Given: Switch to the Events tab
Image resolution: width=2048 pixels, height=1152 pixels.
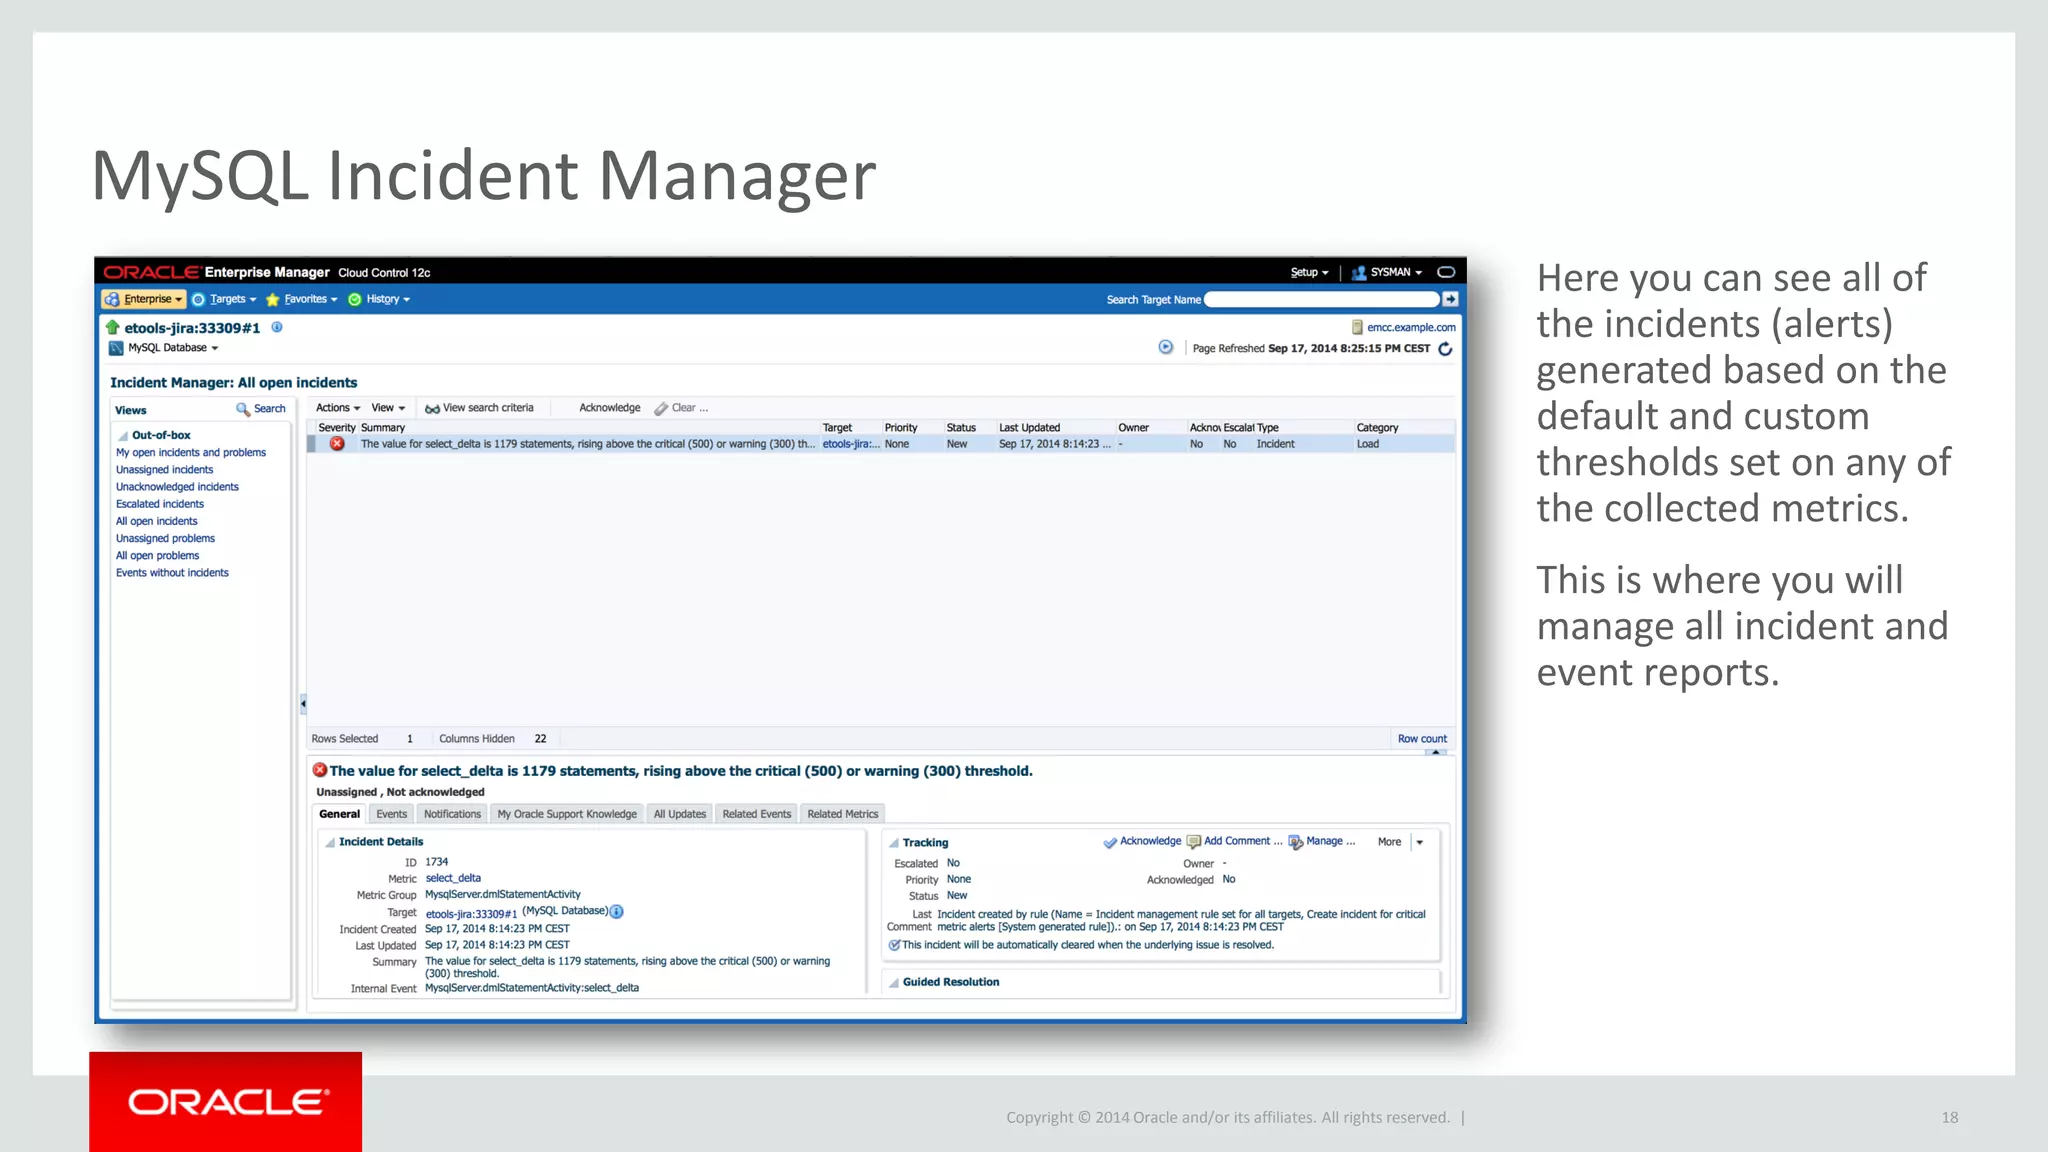Looking at the screenshot, I should (x=391, y=814).
